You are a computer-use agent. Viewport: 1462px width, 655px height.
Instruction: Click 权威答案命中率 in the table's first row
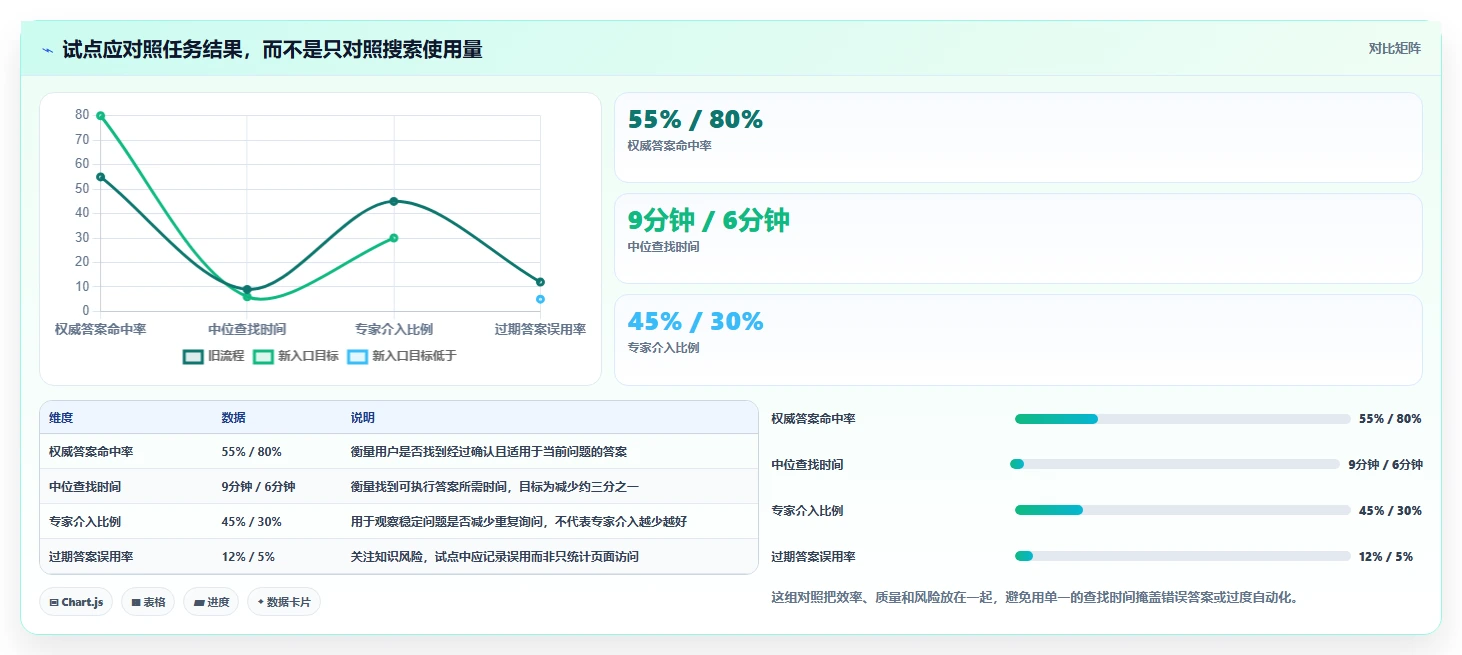[x=91, y=452]
